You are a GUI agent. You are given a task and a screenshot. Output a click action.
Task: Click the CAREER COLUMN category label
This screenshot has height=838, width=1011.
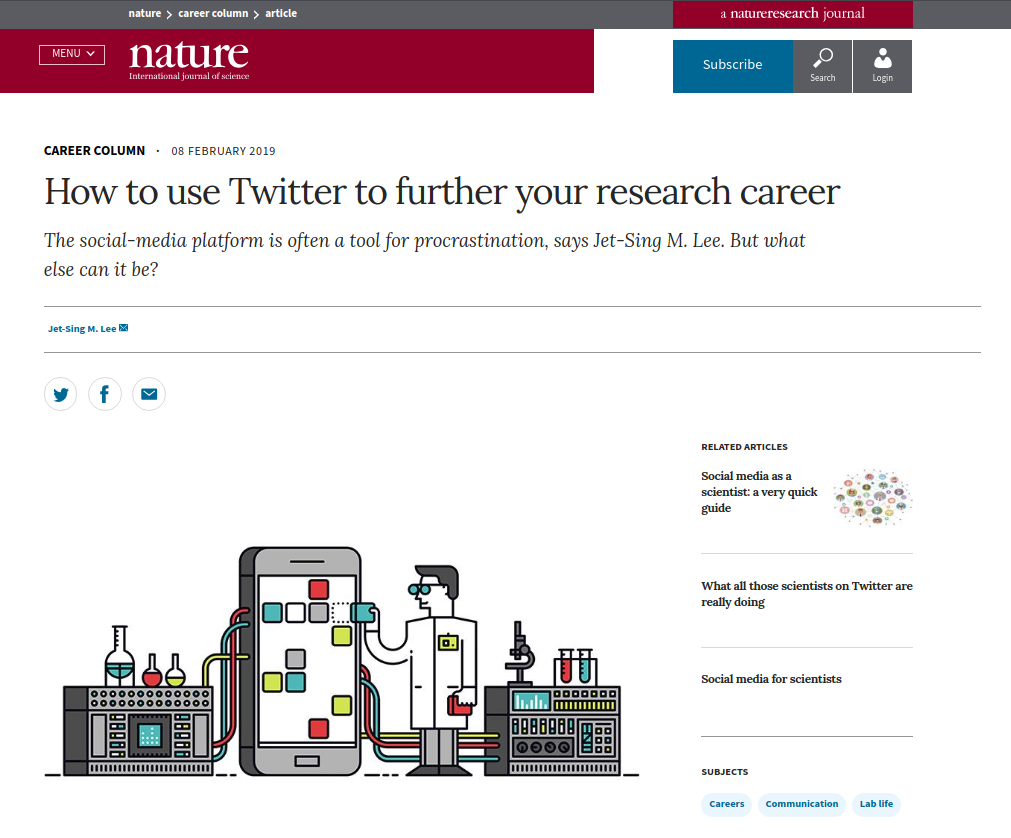(94, 151)
